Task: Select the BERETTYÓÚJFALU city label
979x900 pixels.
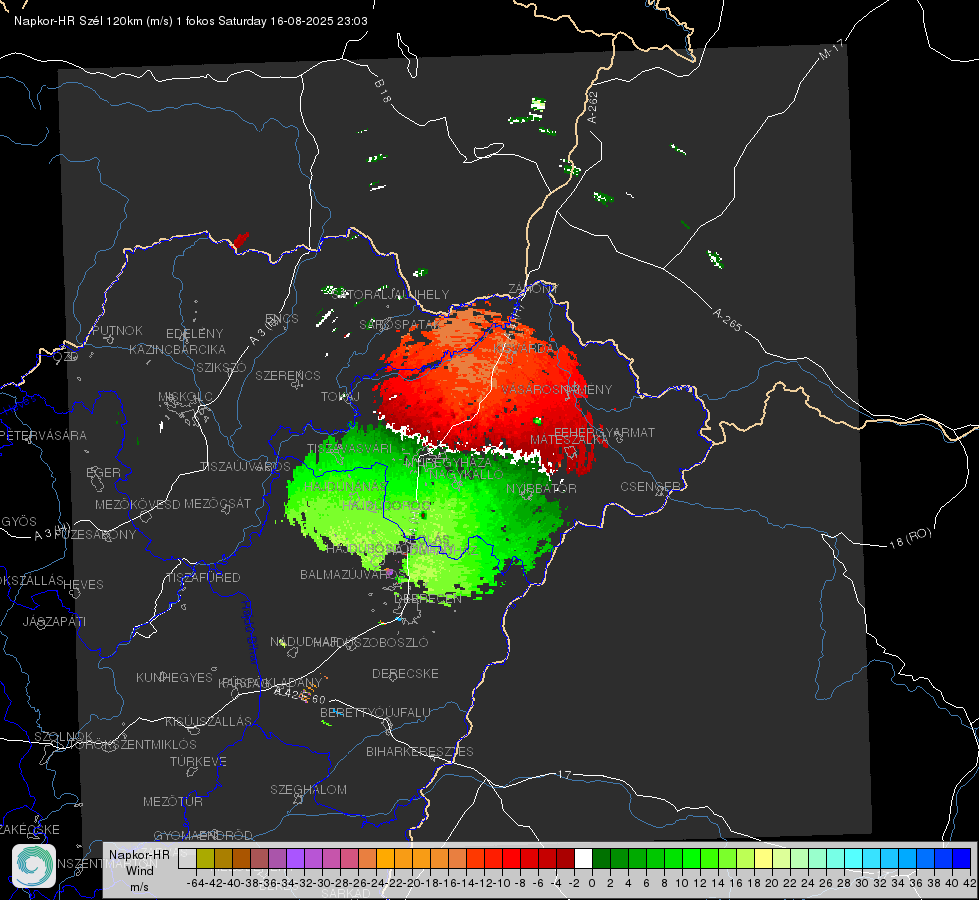Action: [375, 713]
